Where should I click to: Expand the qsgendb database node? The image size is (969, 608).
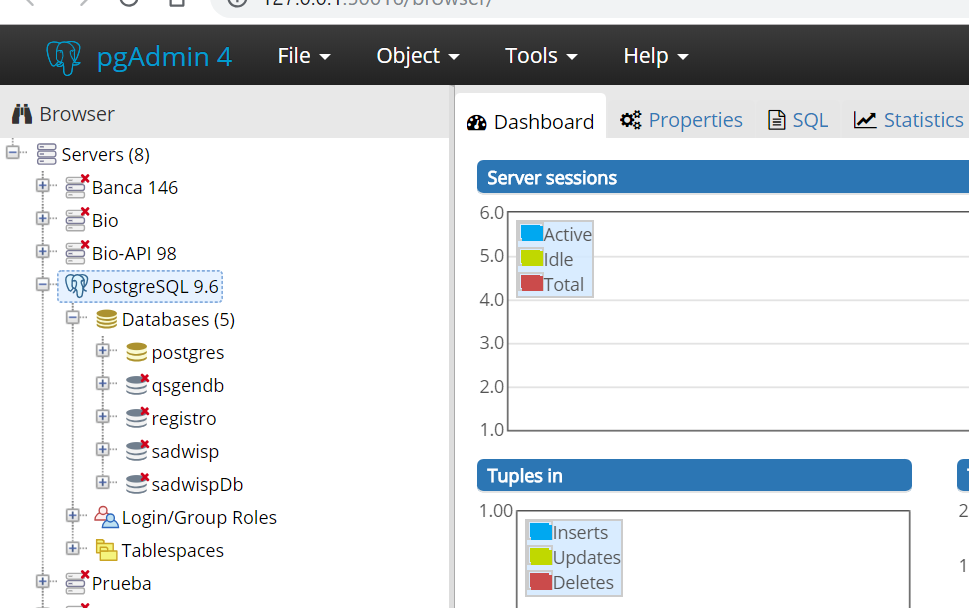(103, 383)
